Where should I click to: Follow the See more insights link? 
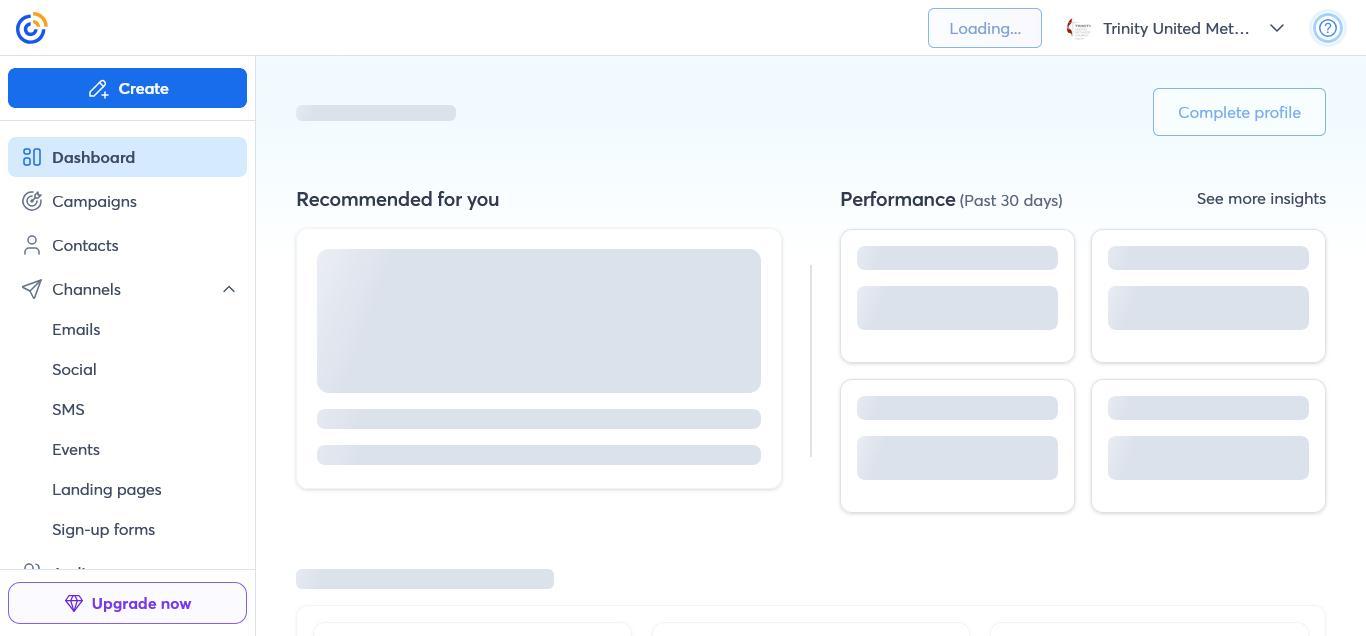coord(1261,198)
